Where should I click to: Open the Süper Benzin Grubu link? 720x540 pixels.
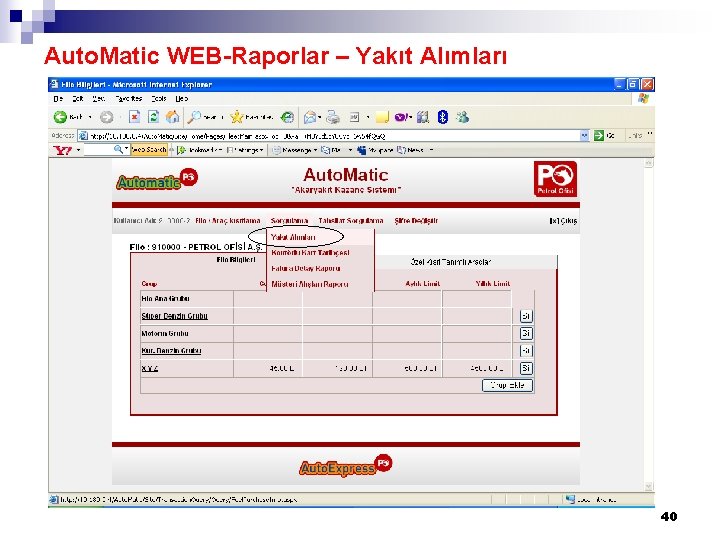coord(174,316)
